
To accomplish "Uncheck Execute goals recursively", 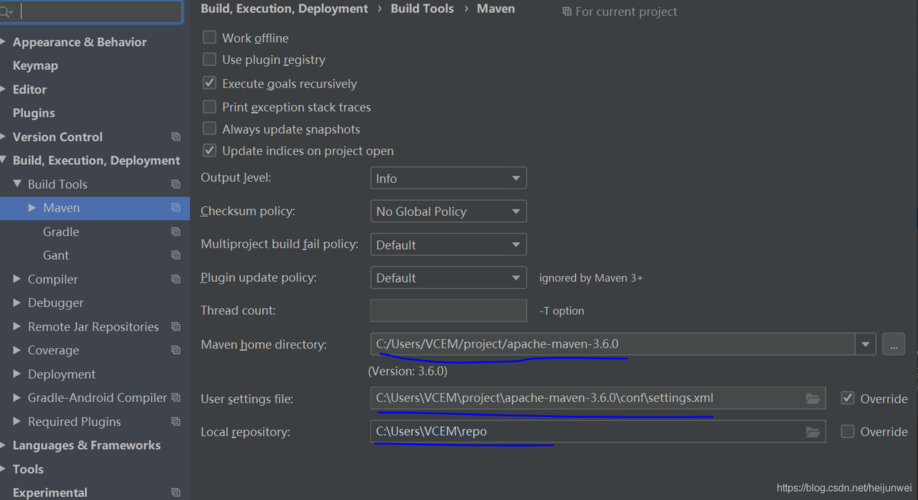I will pos(210,84).
